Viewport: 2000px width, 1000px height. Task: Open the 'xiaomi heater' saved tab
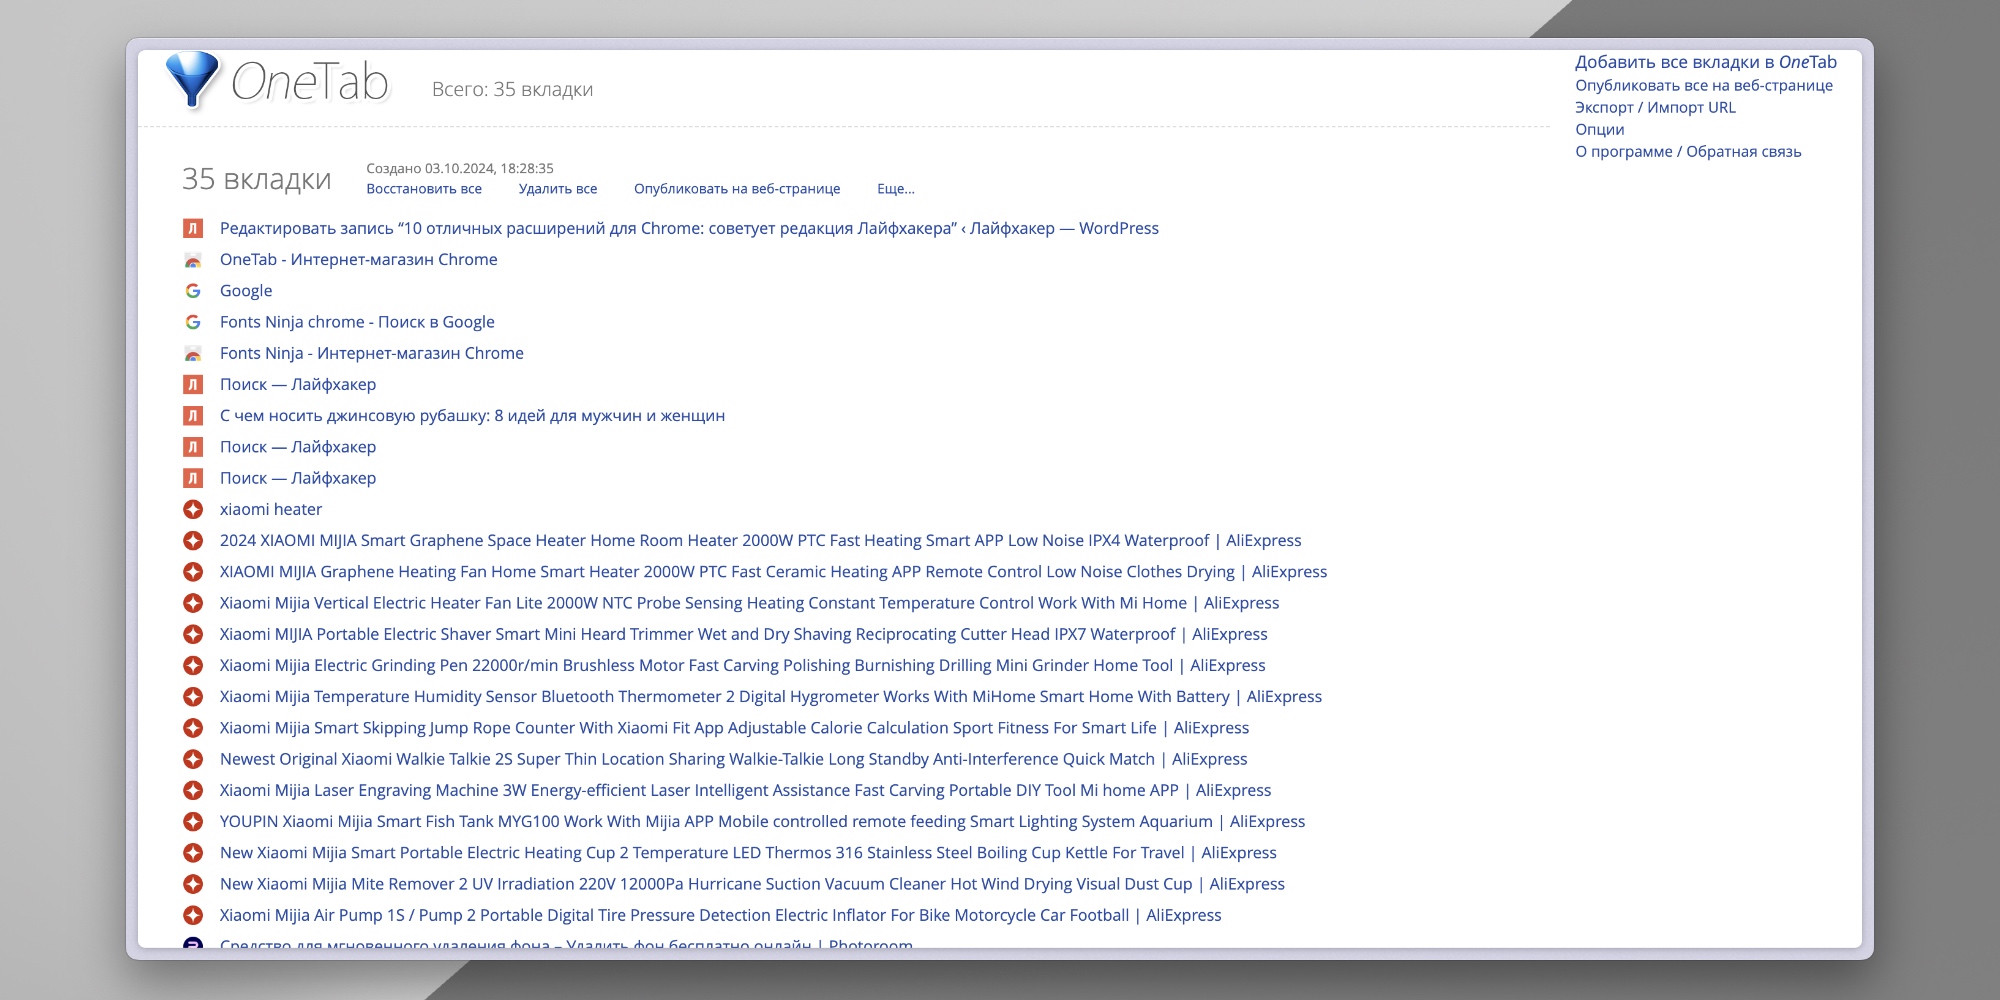(x=271, y=509)
